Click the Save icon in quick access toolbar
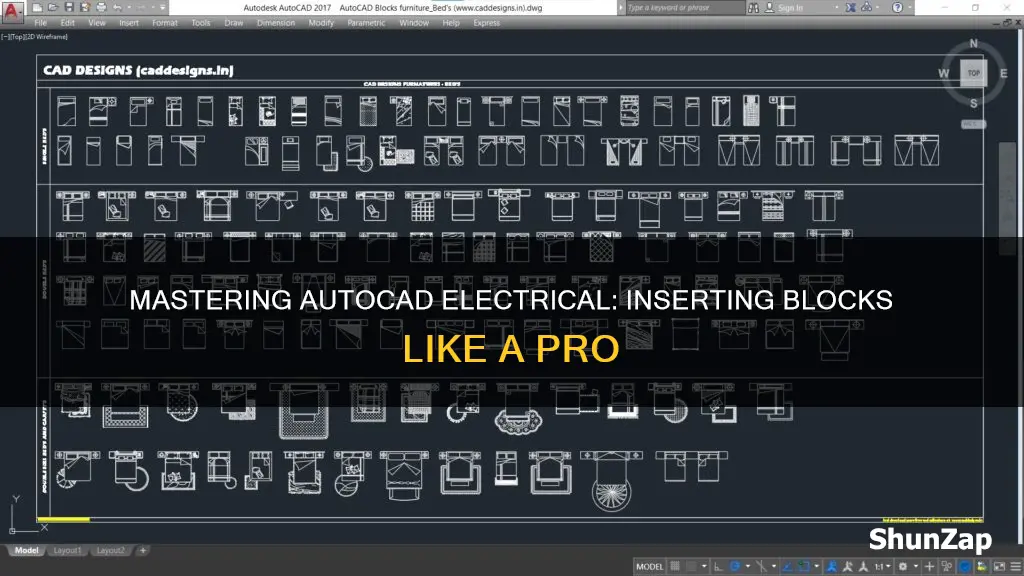Viewport: 1024px width, 576px height. (x=69, y=8)
